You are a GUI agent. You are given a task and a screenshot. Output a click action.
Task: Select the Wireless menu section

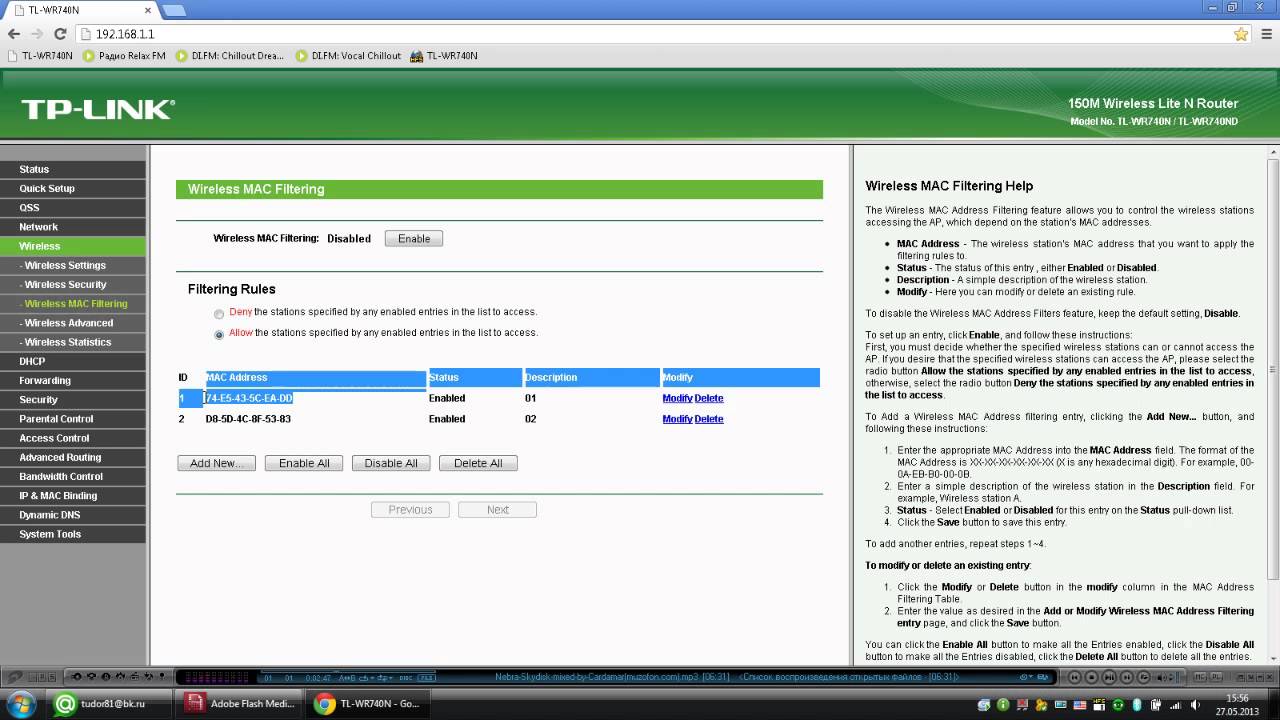73,246
